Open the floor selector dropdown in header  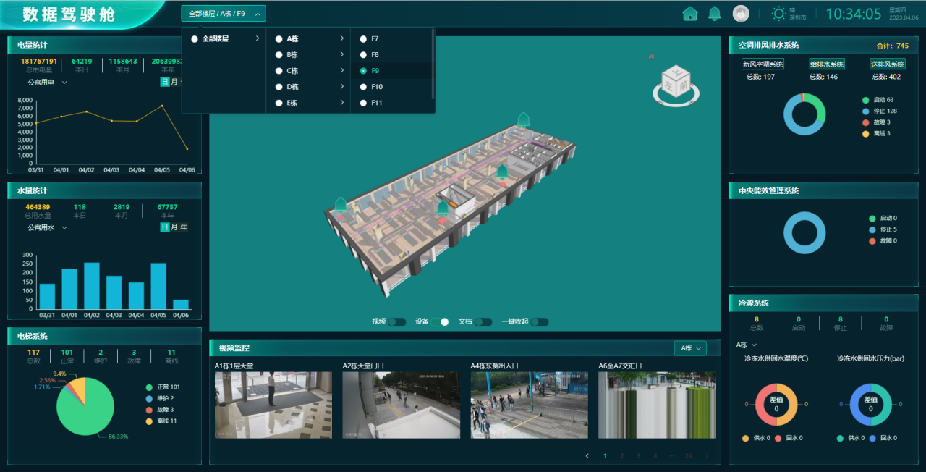pos(224,14)
